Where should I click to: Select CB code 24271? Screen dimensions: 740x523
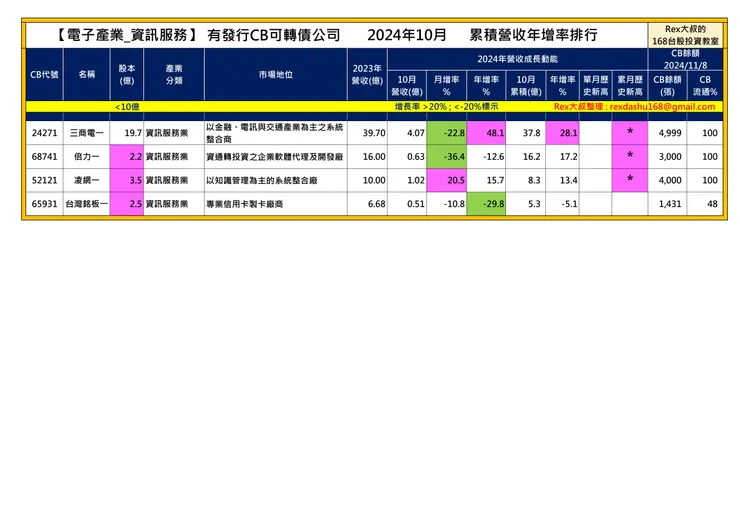pyautogui.click(x=44, y=133)
